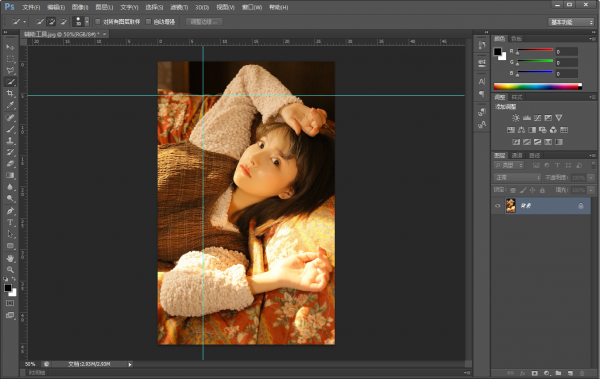Open the File menu
This screenshot has height=379, width=600.
(x=31, y=7)
